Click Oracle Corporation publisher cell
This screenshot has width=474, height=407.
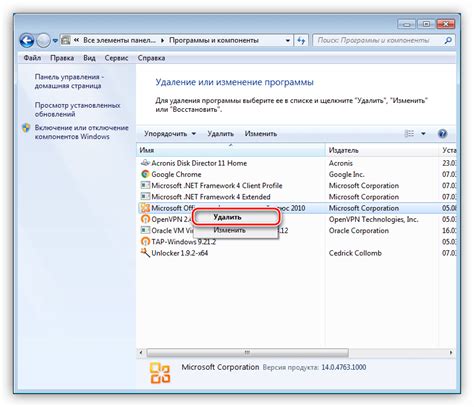(x=359, y=231)
